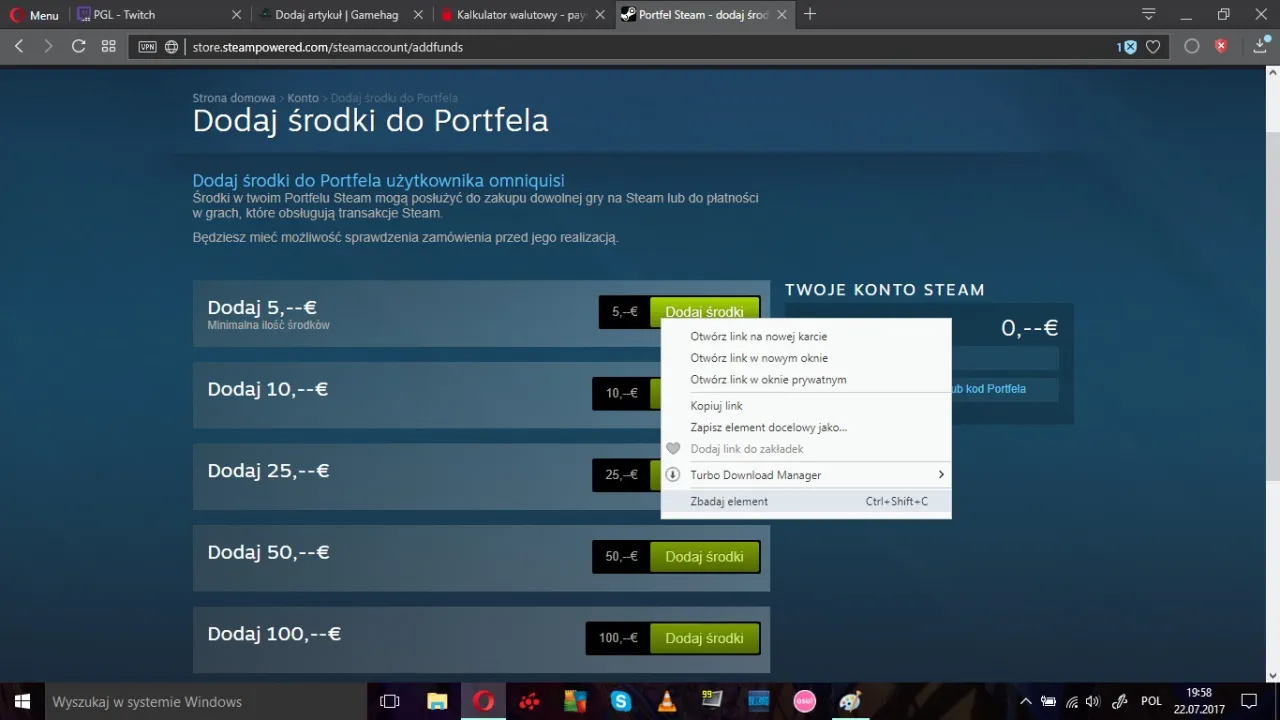The height and width of the screenshot is (720, 1280).
Task: Open the Opera Menu button
Action: click(34, 15)
